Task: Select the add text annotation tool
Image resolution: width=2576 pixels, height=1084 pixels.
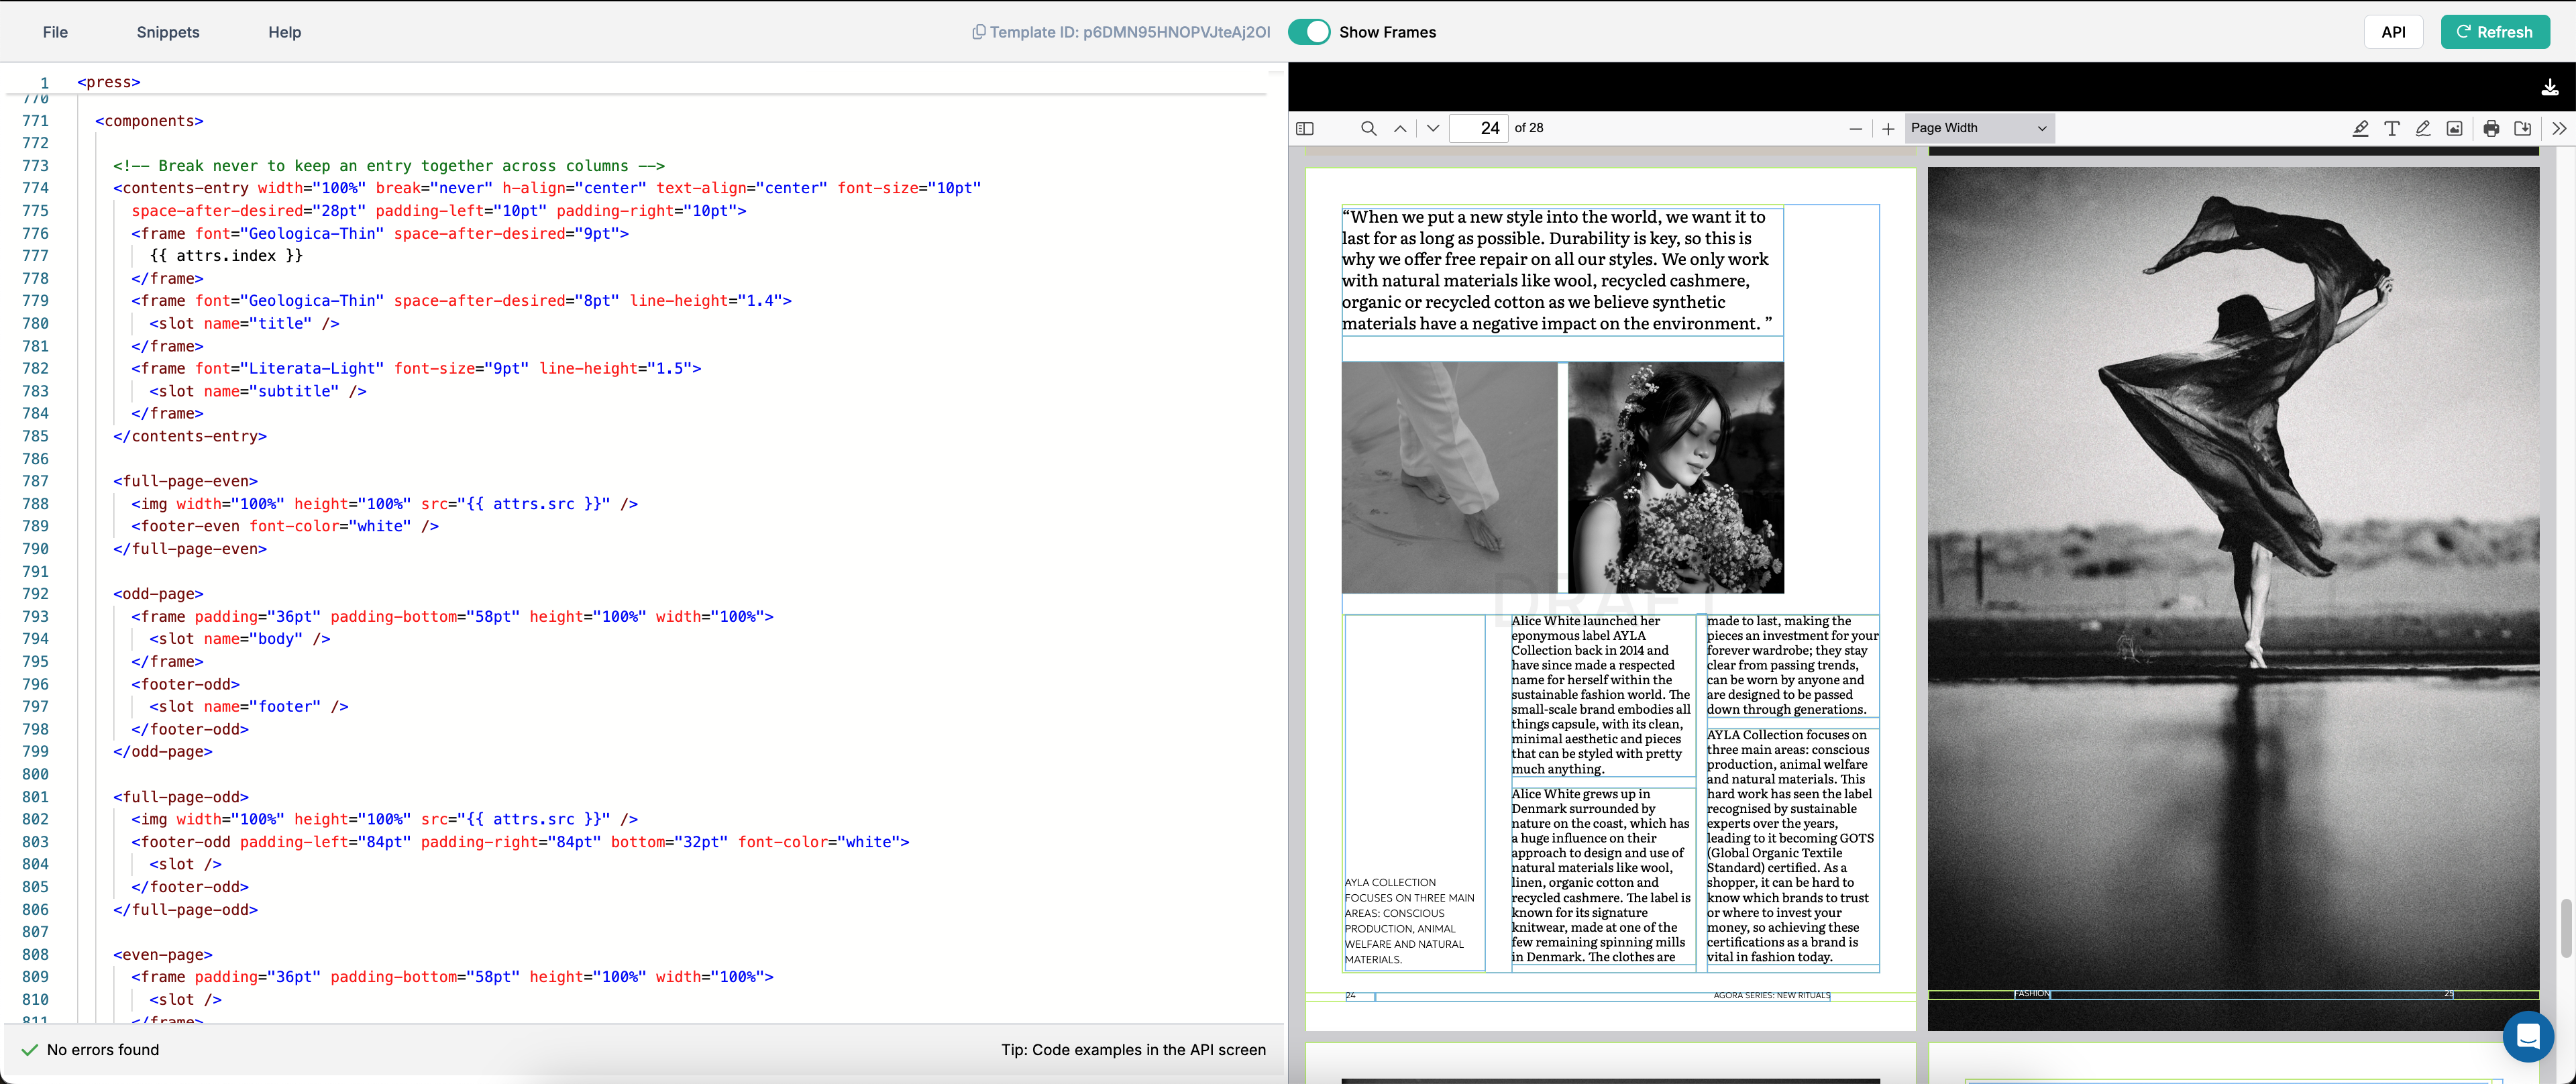Action: (2391, 128)
